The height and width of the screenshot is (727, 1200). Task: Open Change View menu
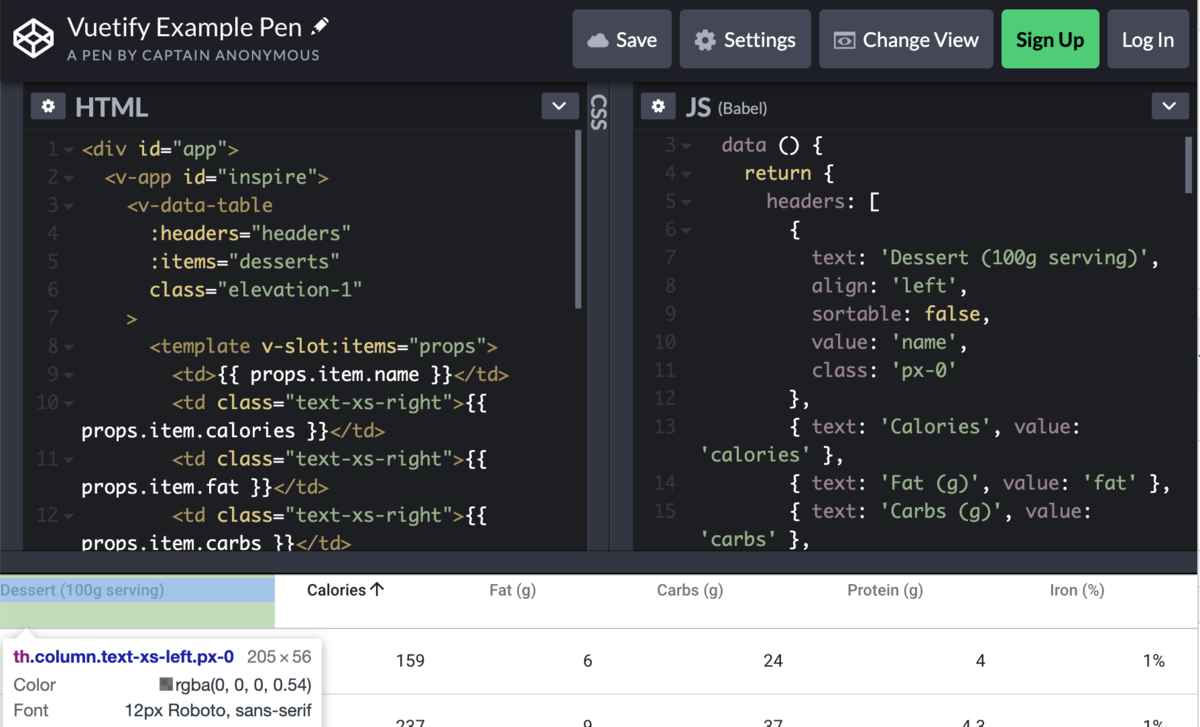tap(906, 40)
